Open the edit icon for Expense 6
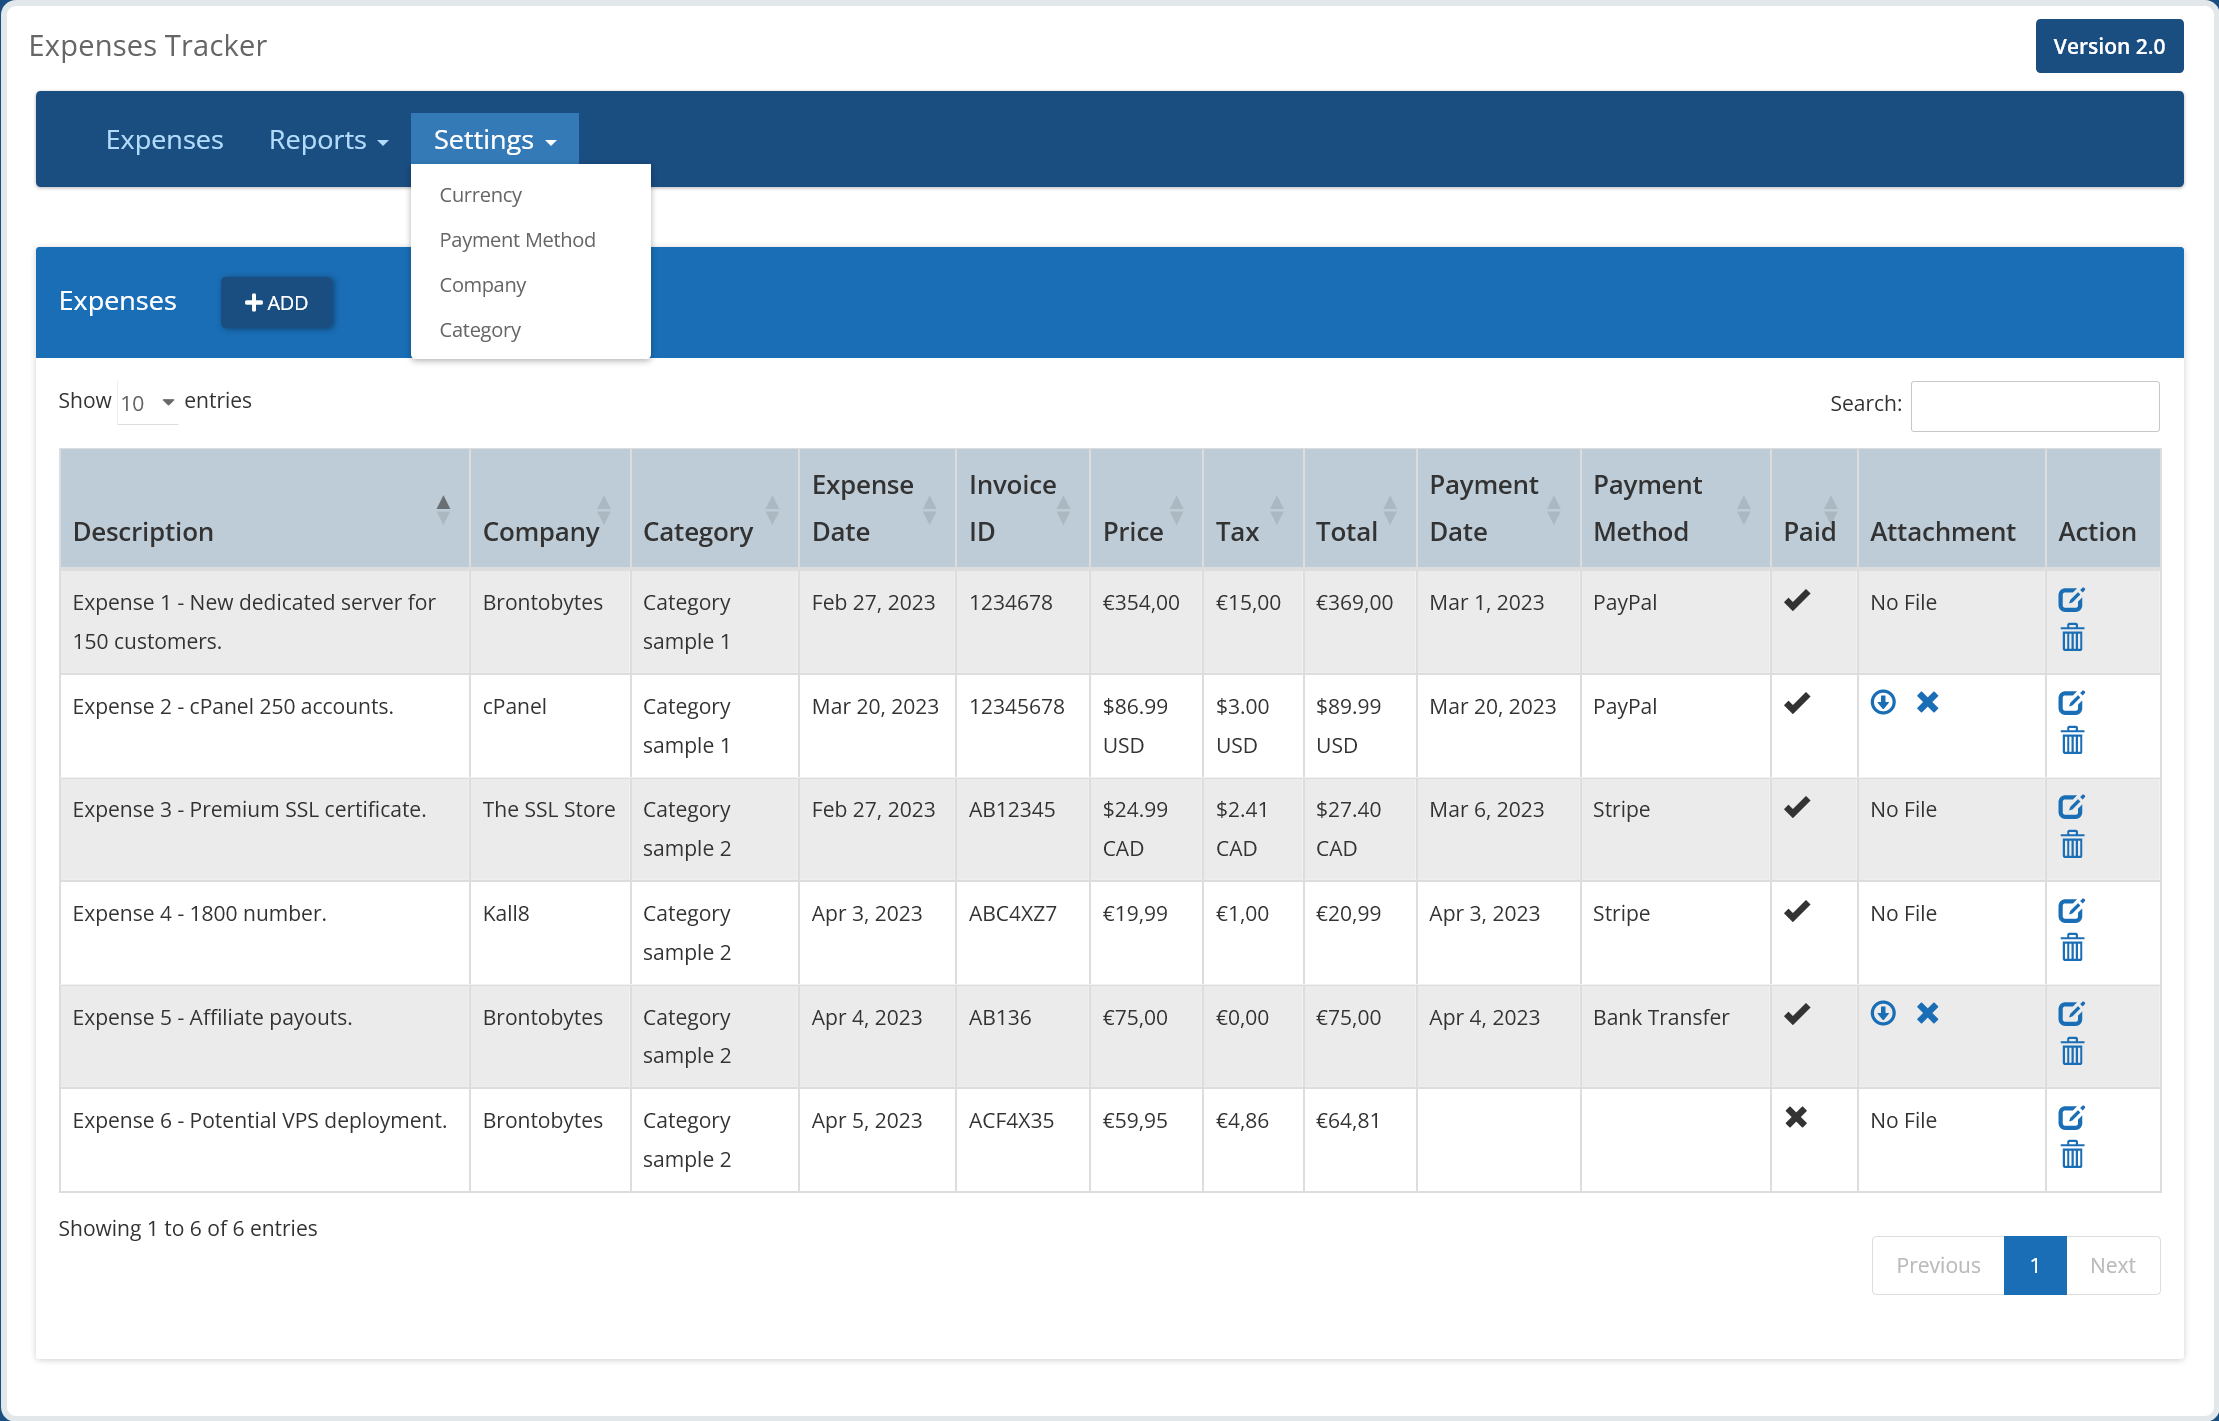Viewport: 2219px width, 1421px height. point(2070,1118)
